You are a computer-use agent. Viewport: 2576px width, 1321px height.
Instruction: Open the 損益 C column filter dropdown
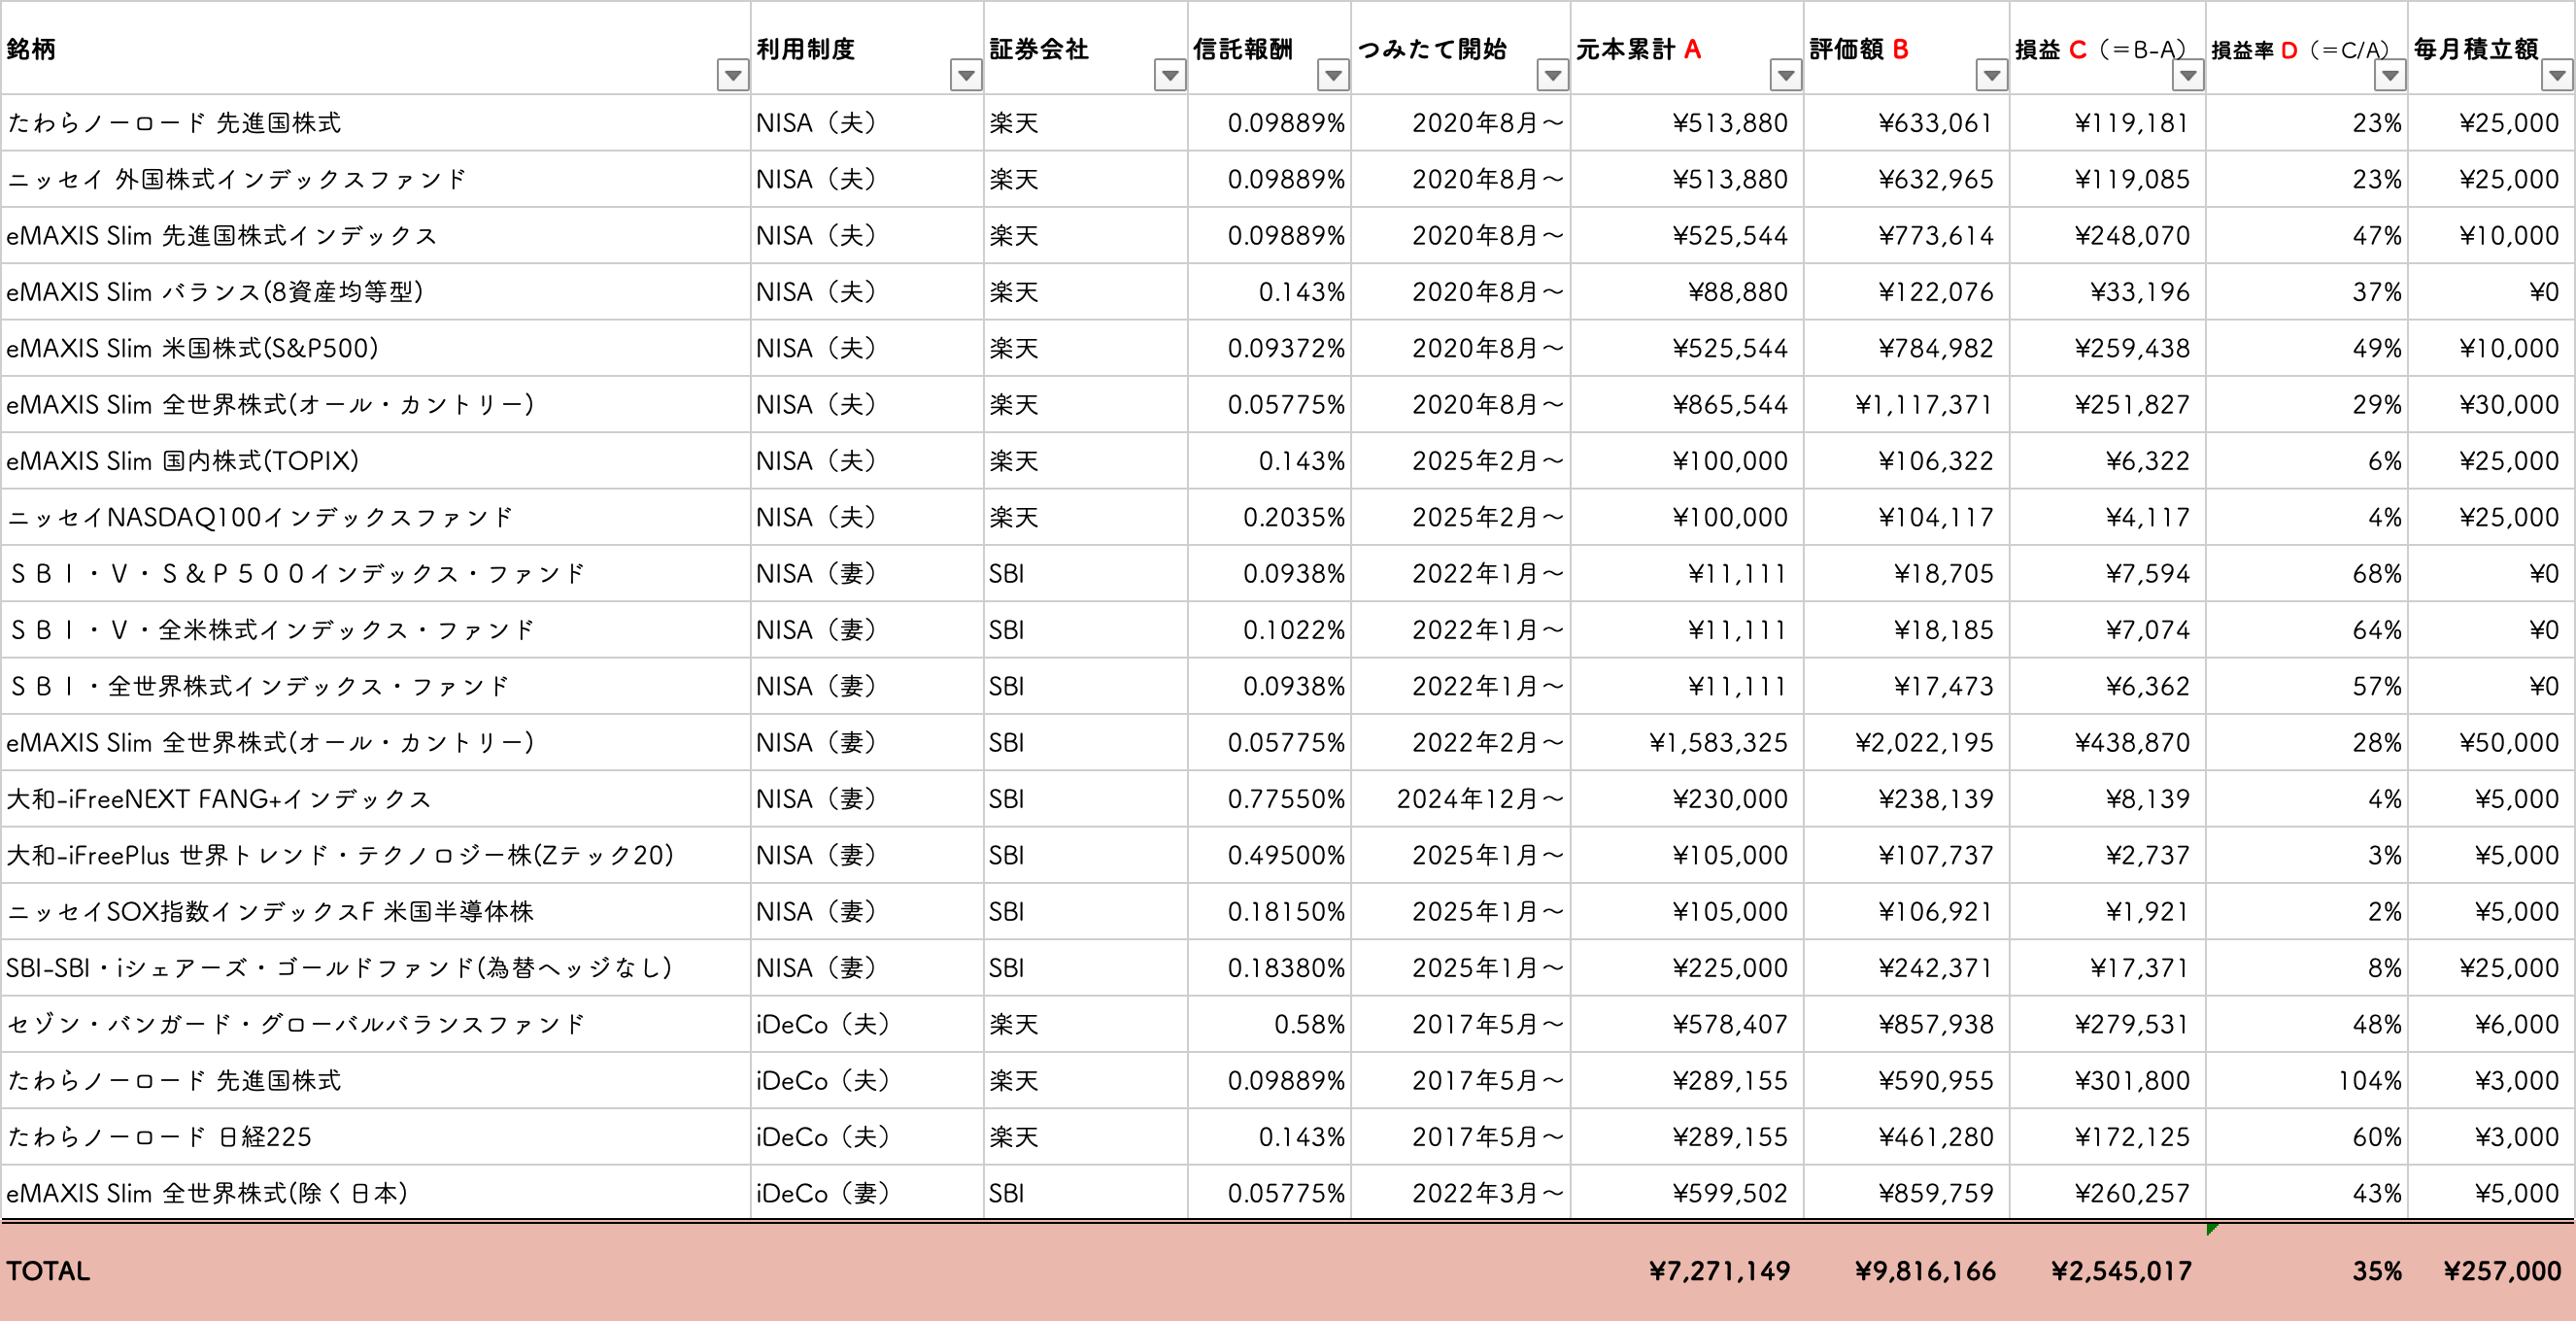(x=2188, y=75)
